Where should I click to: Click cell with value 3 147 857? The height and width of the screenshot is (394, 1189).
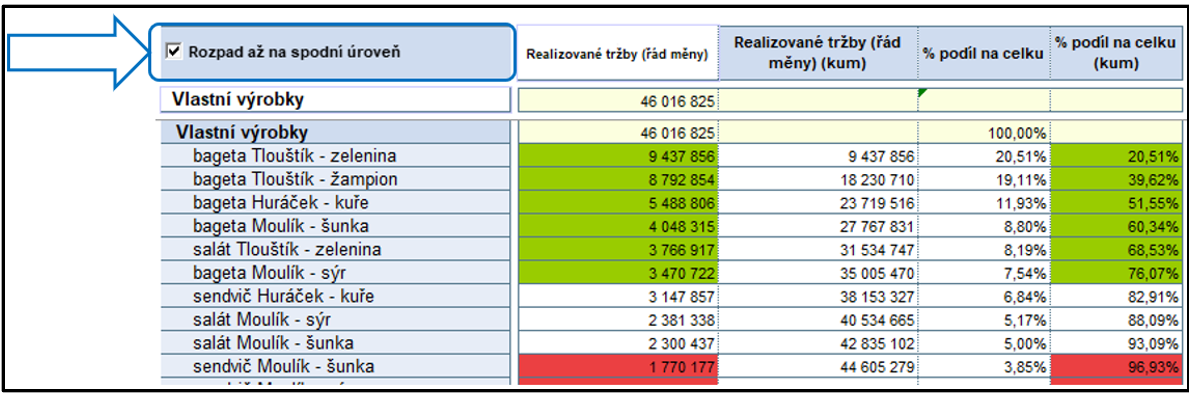tap(618, 296)
